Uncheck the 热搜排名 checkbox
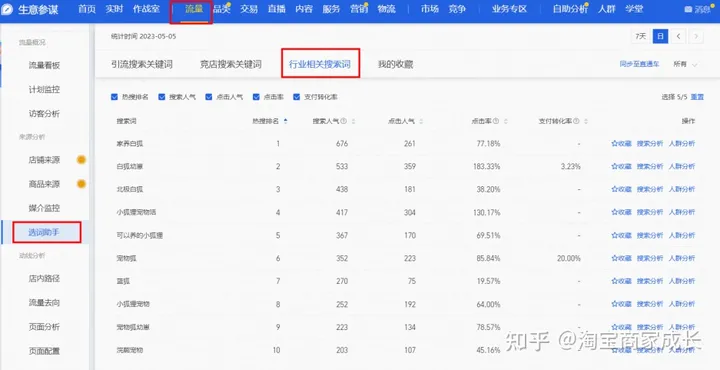 (114, 97)
